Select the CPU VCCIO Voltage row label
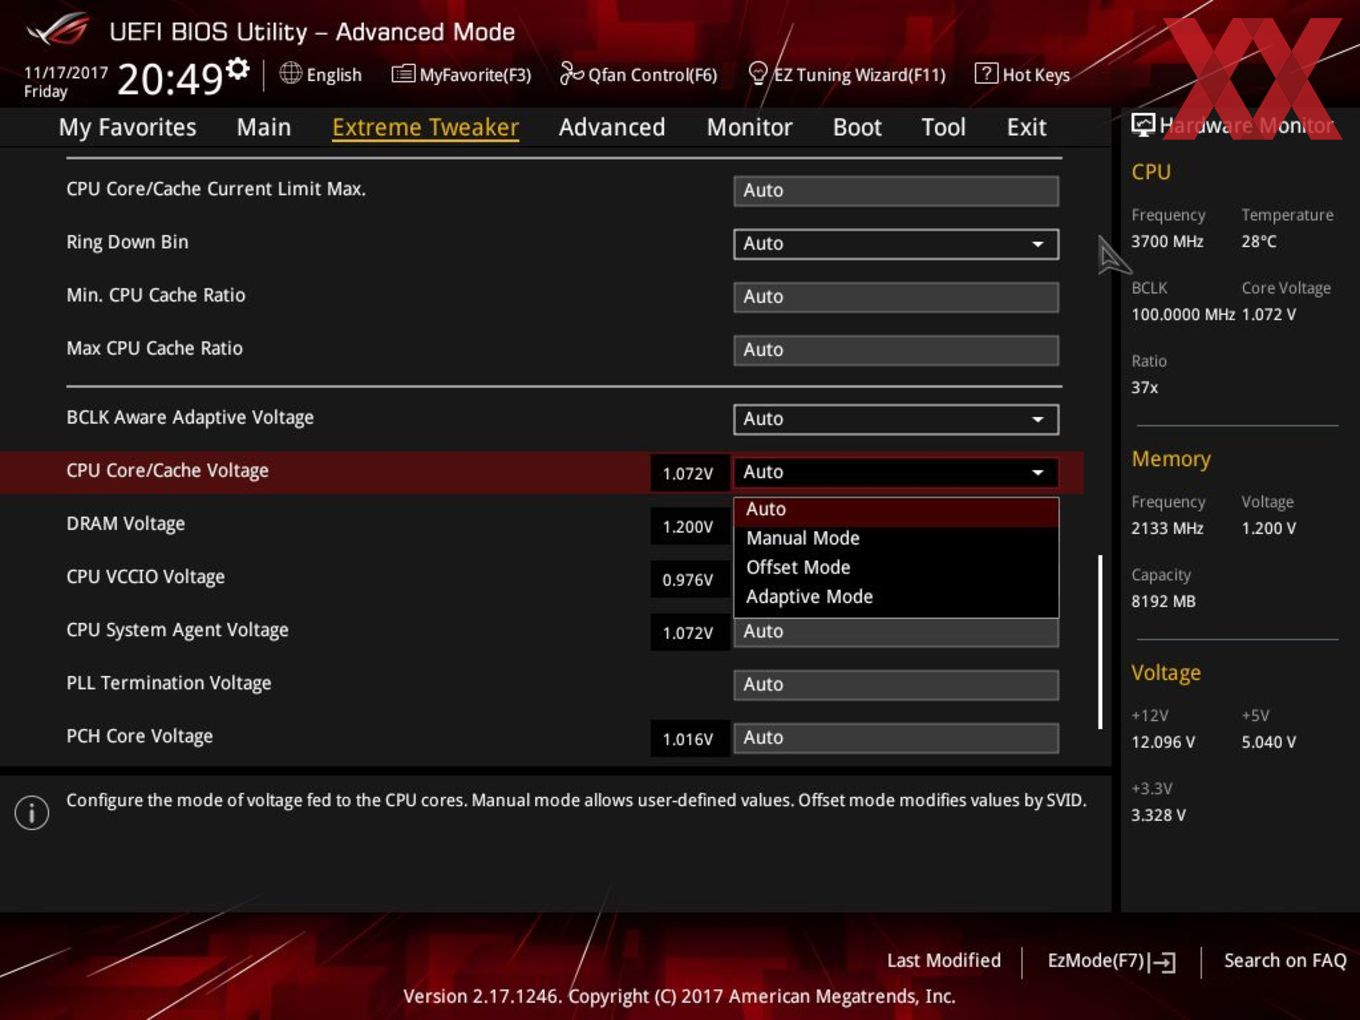 click(x=145, y=577)
